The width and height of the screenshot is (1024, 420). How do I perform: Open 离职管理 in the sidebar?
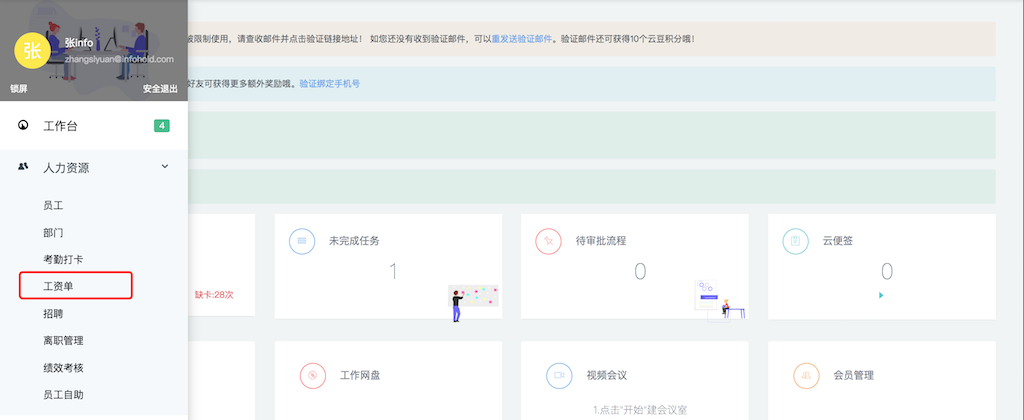[x=63, y=340]
